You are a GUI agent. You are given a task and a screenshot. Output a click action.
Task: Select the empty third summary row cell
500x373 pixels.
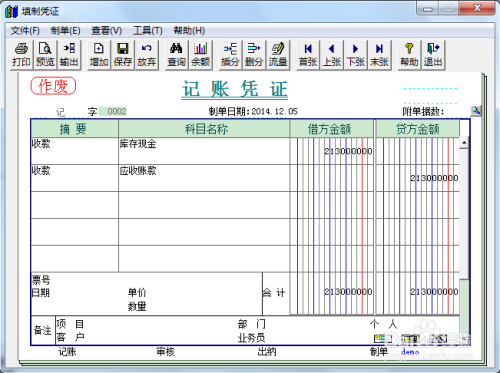coord(74,205)
